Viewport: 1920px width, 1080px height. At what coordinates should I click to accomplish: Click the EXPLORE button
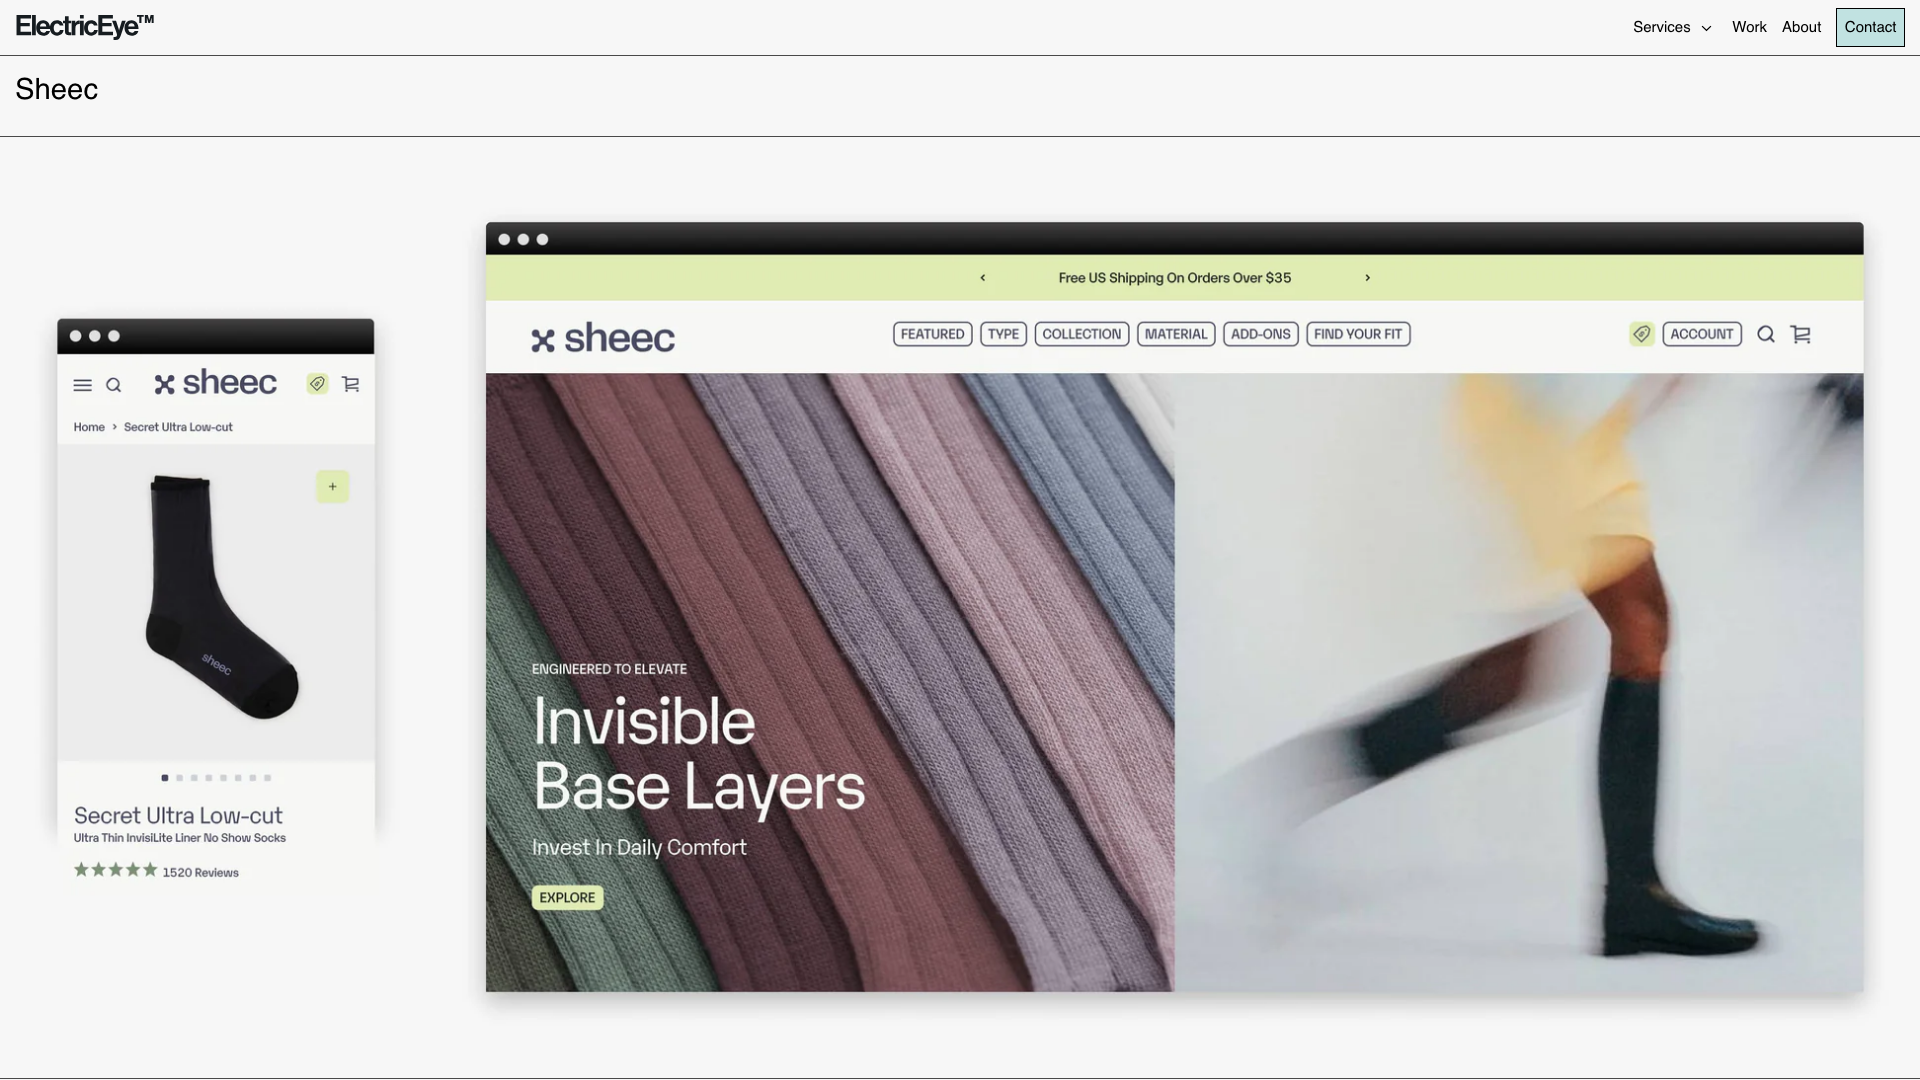567,898
